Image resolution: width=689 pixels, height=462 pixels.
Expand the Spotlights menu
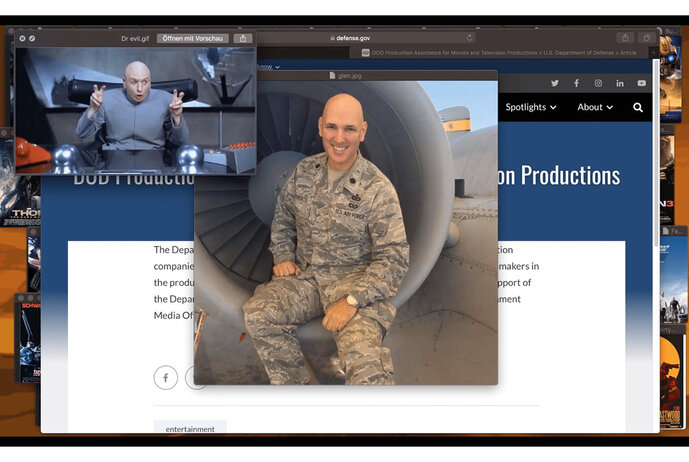530,107
